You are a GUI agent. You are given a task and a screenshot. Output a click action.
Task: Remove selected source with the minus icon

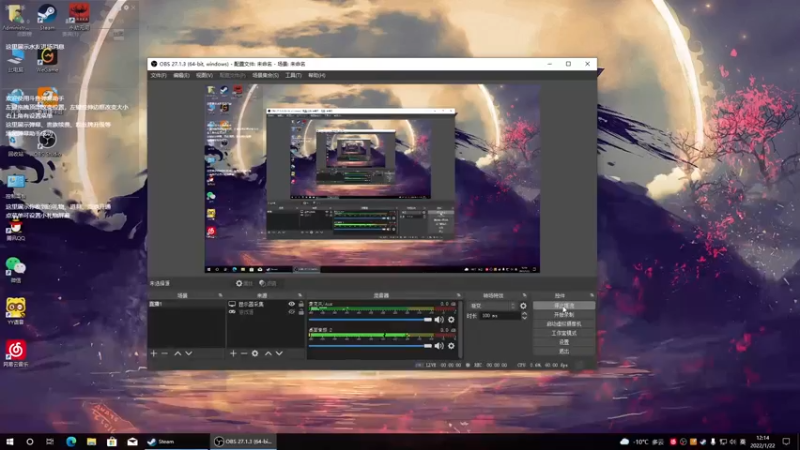pyautogui.click(x=244, y=353)
